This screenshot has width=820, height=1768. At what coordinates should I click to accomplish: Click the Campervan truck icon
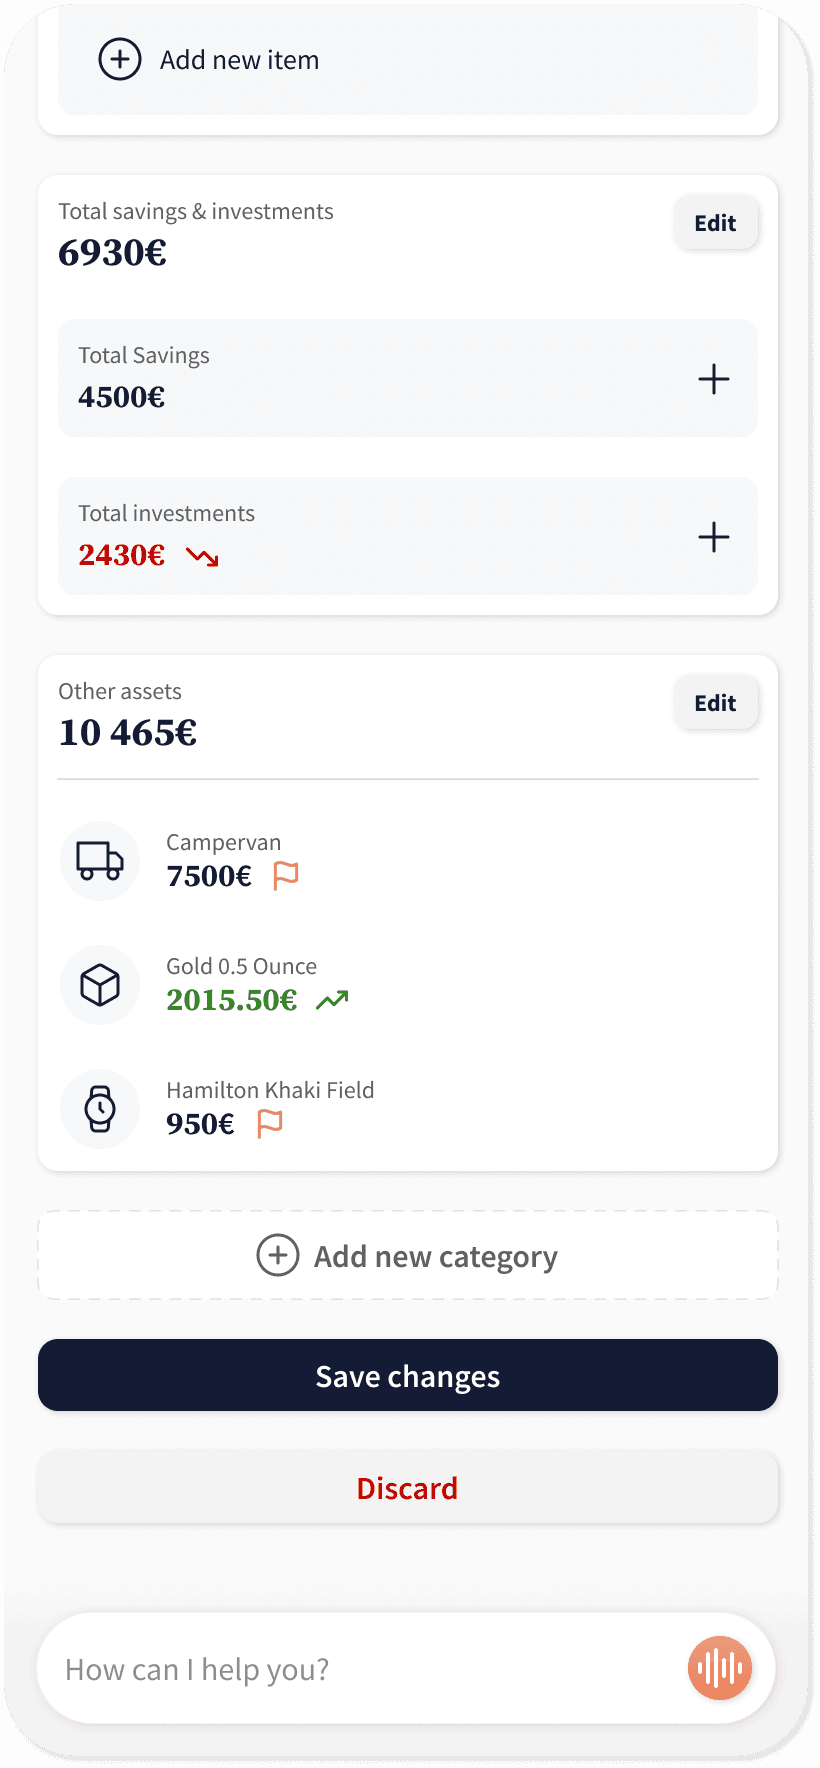point(100,861)
